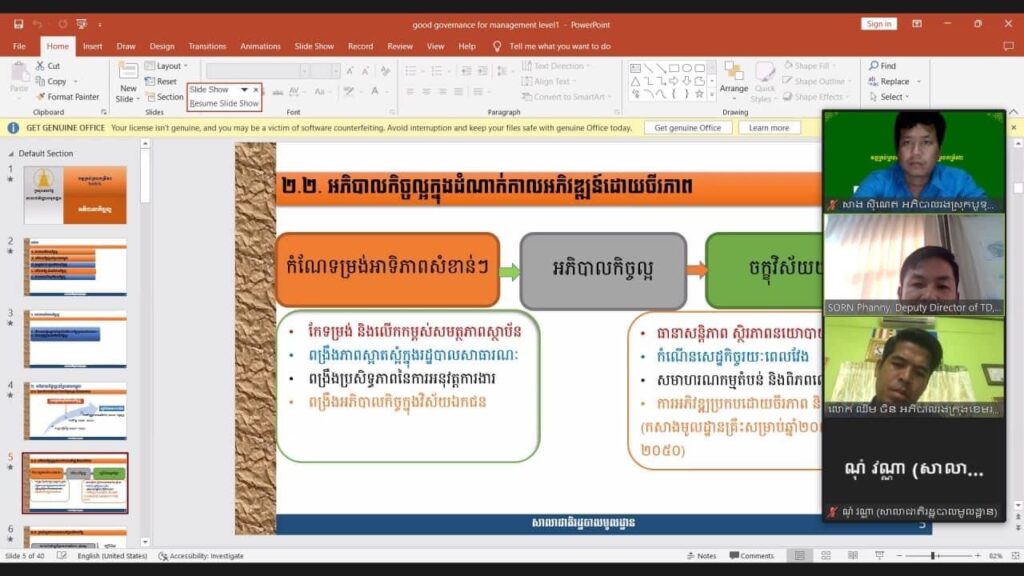Click the Get genuine Office button

click(x=687, y=128)
